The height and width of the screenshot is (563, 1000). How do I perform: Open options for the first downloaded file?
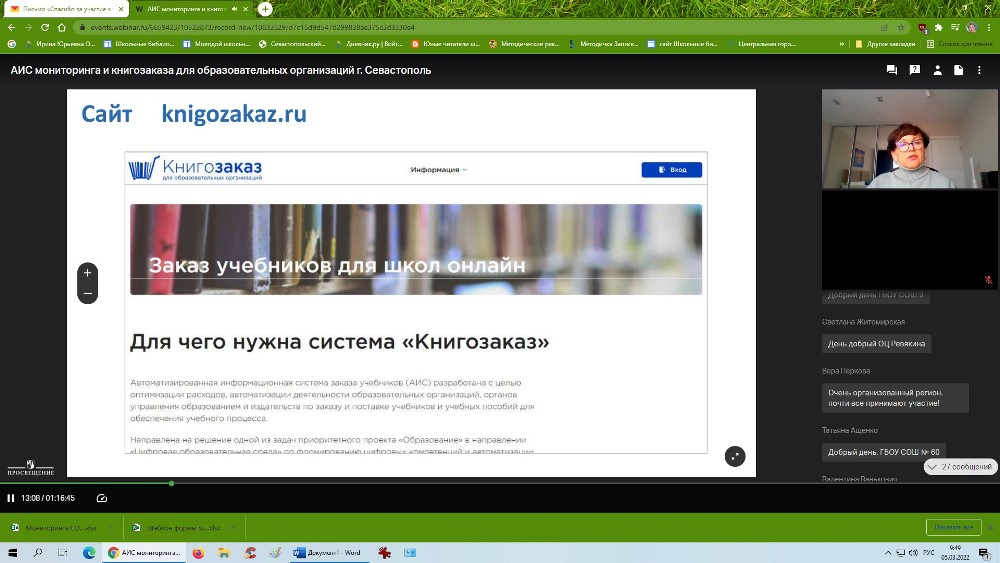(110, 527)
